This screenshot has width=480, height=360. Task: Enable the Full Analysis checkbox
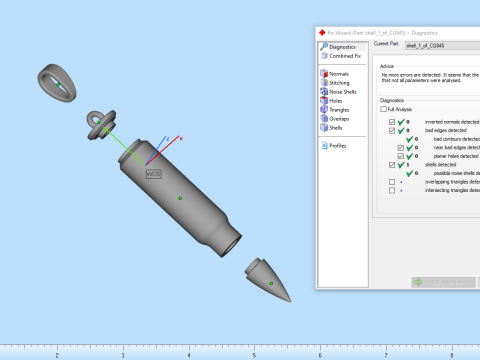(384, 109)
